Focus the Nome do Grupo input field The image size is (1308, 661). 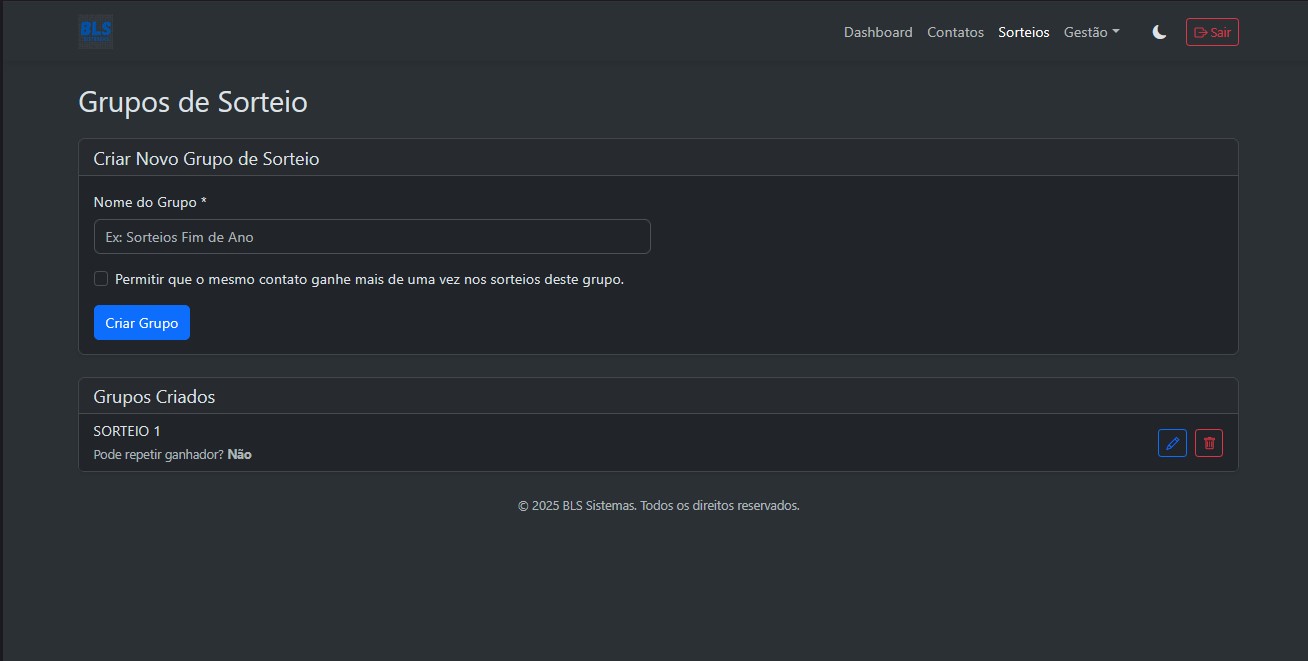[x=372, y=237]
